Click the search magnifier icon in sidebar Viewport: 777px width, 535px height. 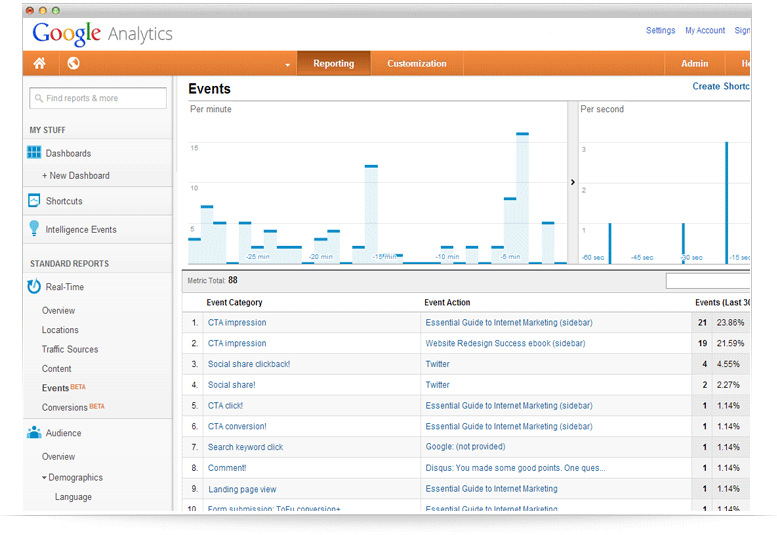pyautogui.click(x=39, y=98)
